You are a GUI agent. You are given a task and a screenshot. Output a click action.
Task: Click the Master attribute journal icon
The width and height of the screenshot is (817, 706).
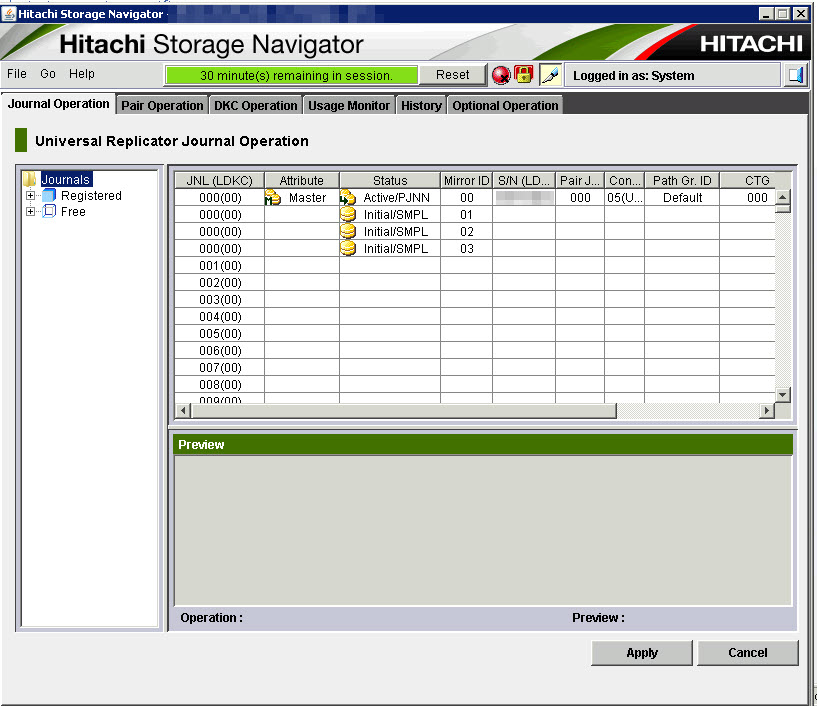point(273,197)
